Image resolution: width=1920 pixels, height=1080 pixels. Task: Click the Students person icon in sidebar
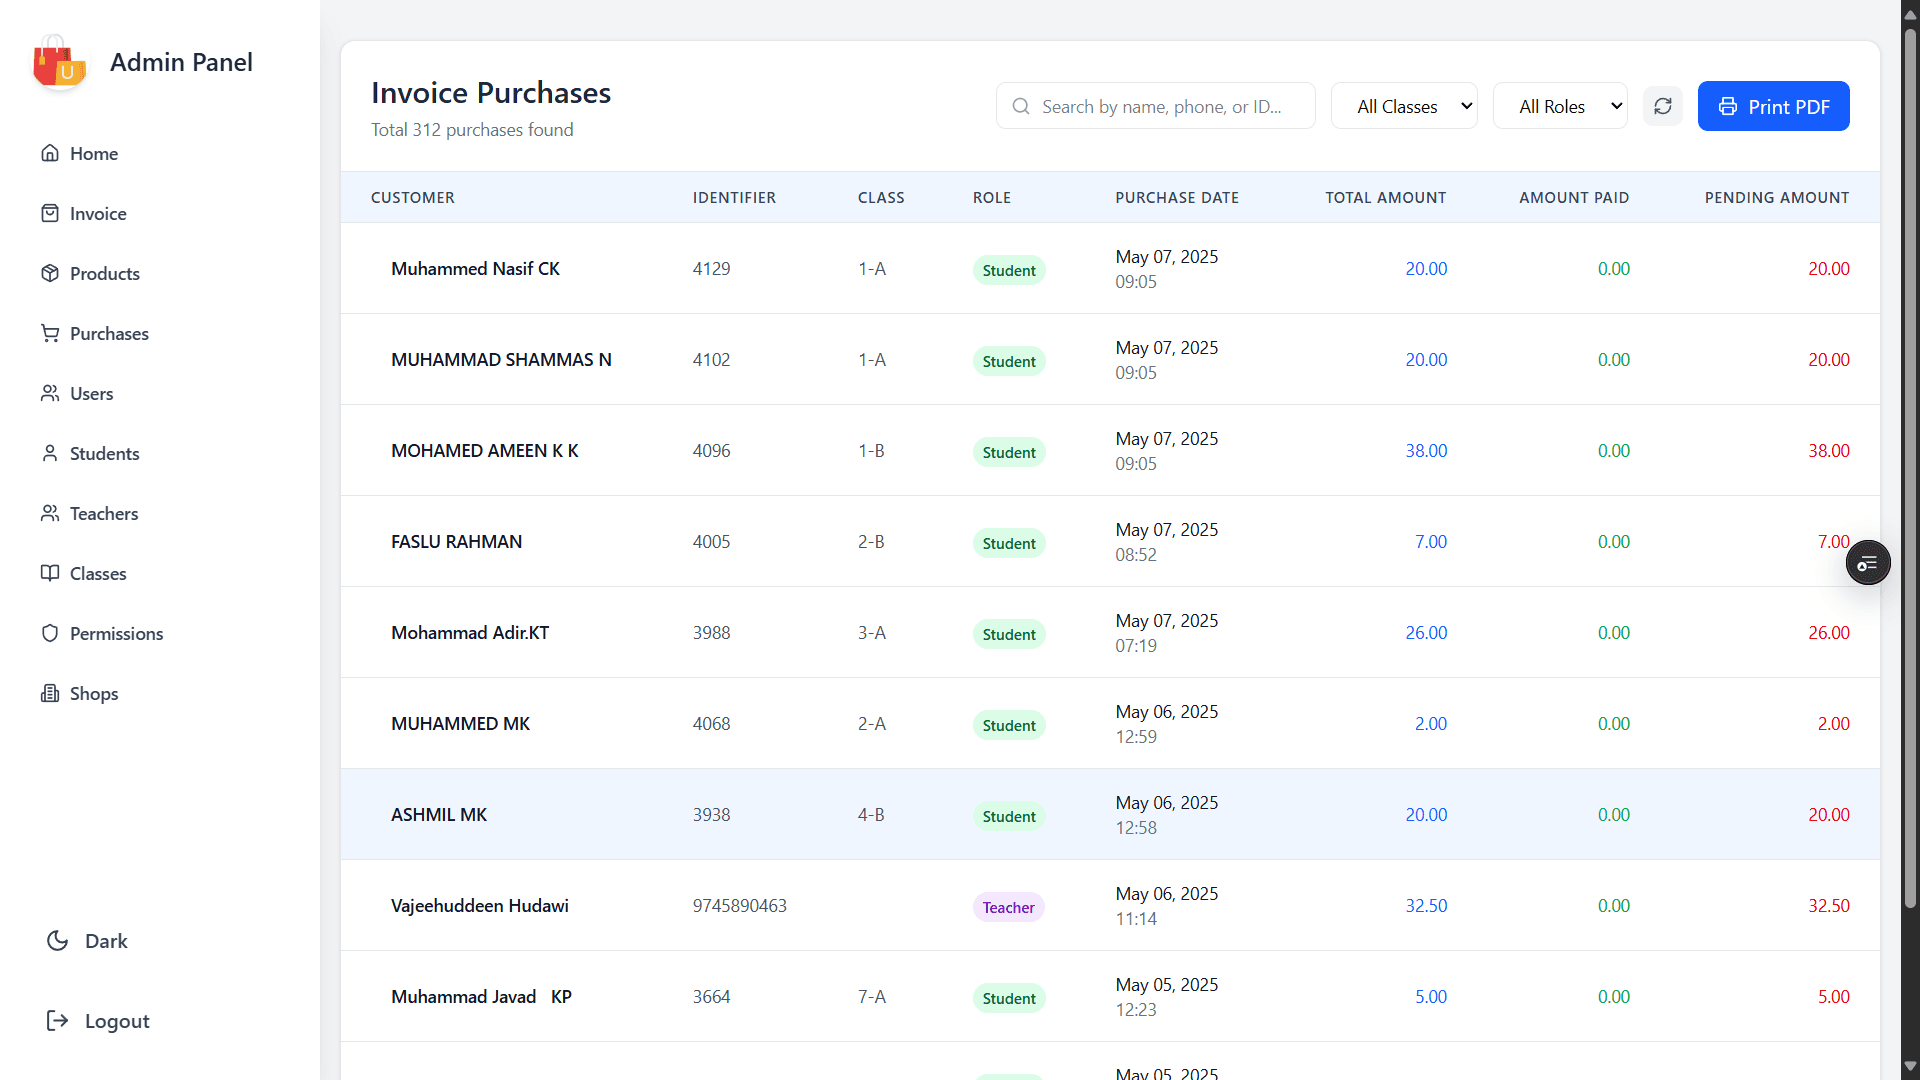coord(50,453)
